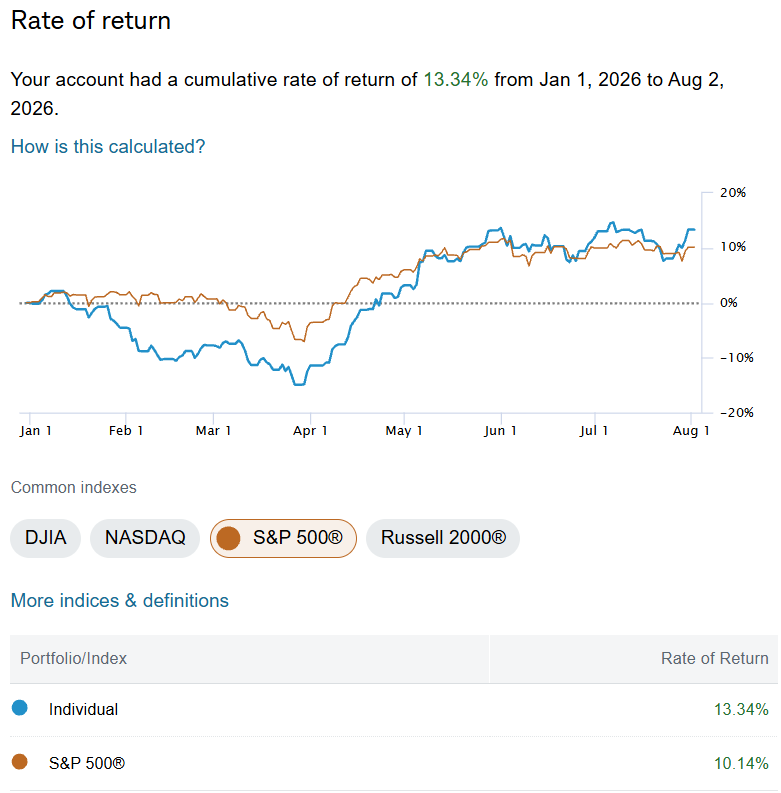The width and height of the screenshot is (781, 793).
Task: Click the 10.14% S&P 500® return value
Action: (x=741, y=763)
